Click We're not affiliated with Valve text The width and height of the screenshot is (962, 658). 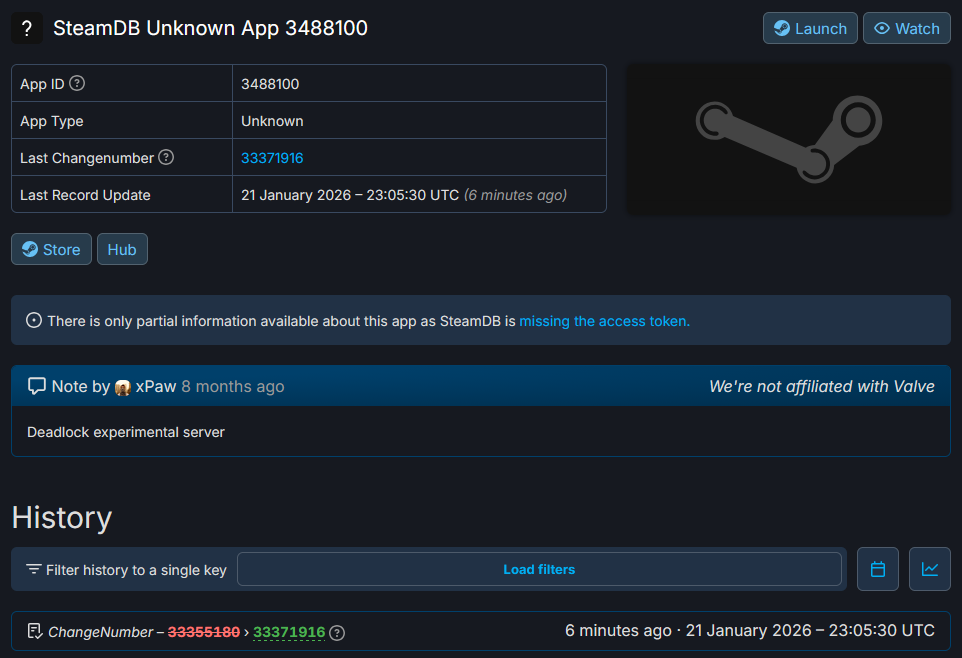[x=822, y=387]
